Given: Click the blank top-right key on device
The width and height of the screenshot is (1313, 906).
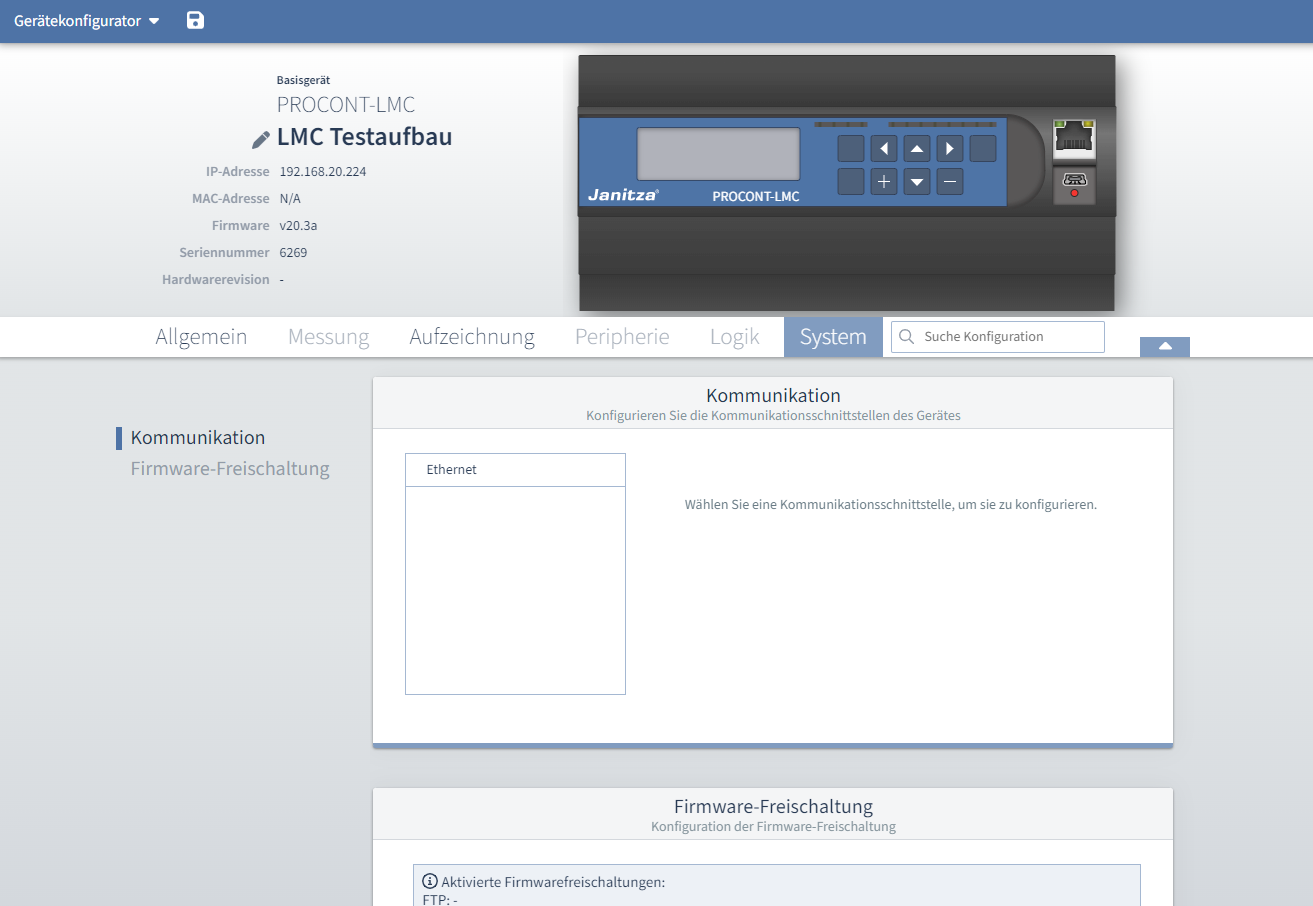Looking at the screenshot, I should (x=983, y=149).
